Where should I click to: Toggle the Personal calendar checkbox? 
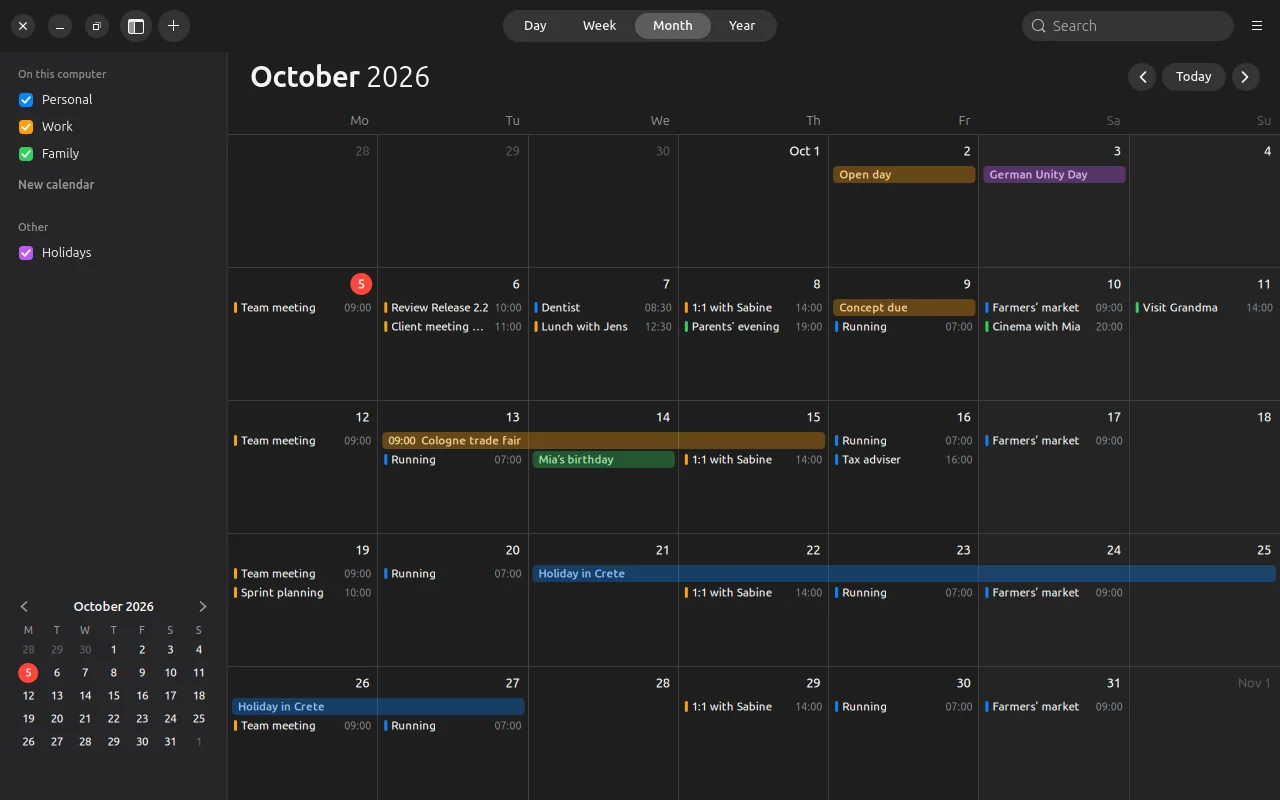click(27, 100)
